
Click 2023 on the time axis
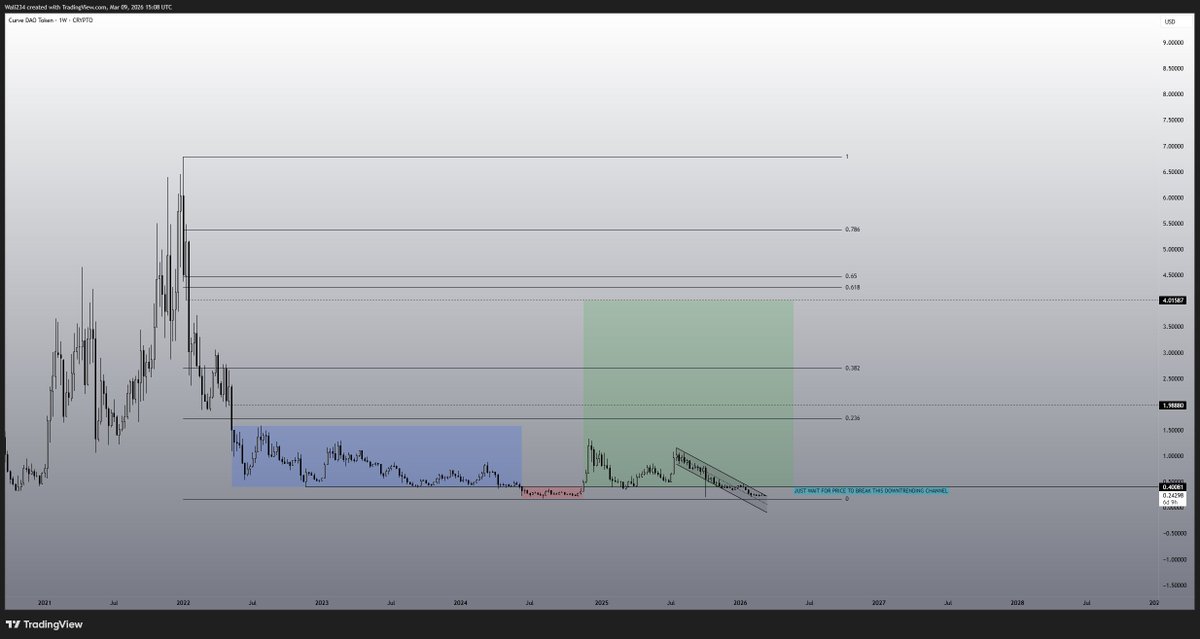[x=322, y=603]
